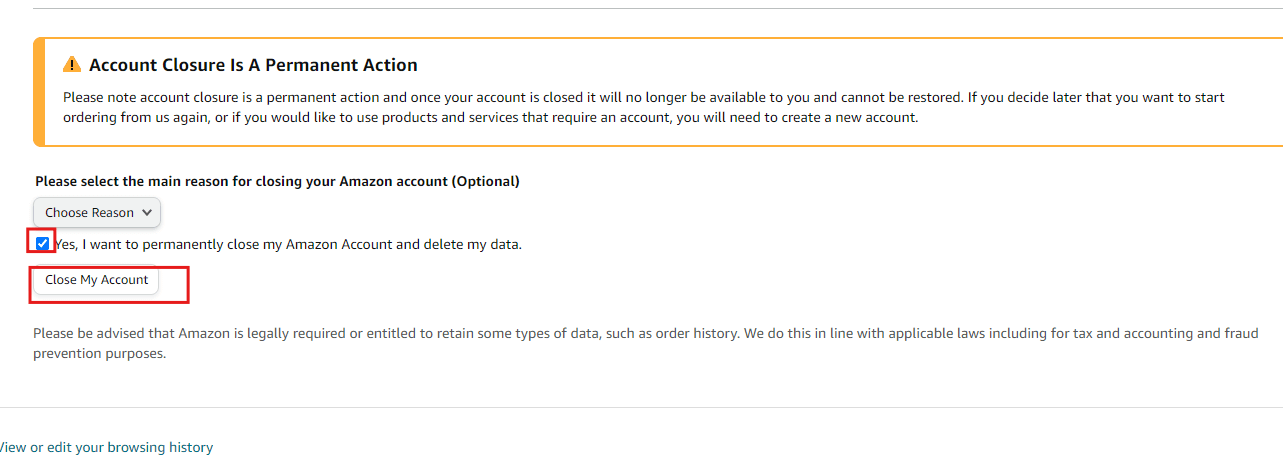This screenshot has width=1283, height=458.
Task: Toggle via the "Yes, I want to permanently close" label
Action: 288,244
